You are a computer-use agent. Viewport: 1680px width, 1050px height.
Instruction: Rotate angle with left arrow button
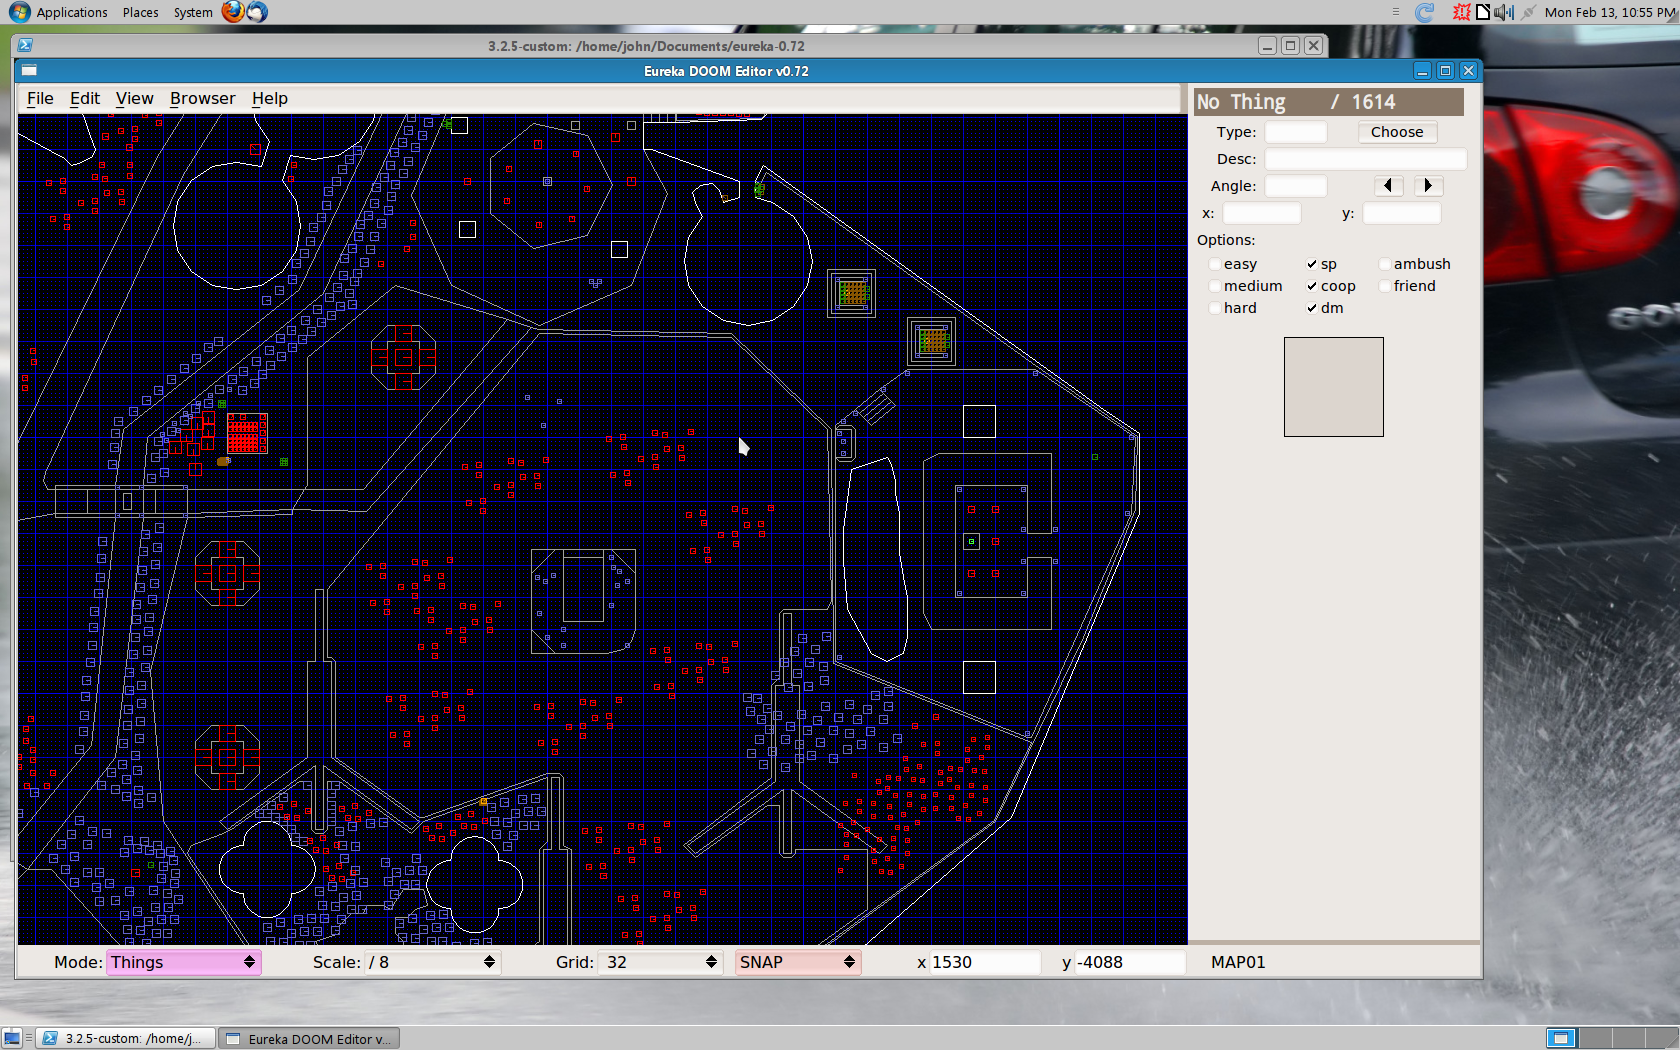click(x=1388, y=186)
